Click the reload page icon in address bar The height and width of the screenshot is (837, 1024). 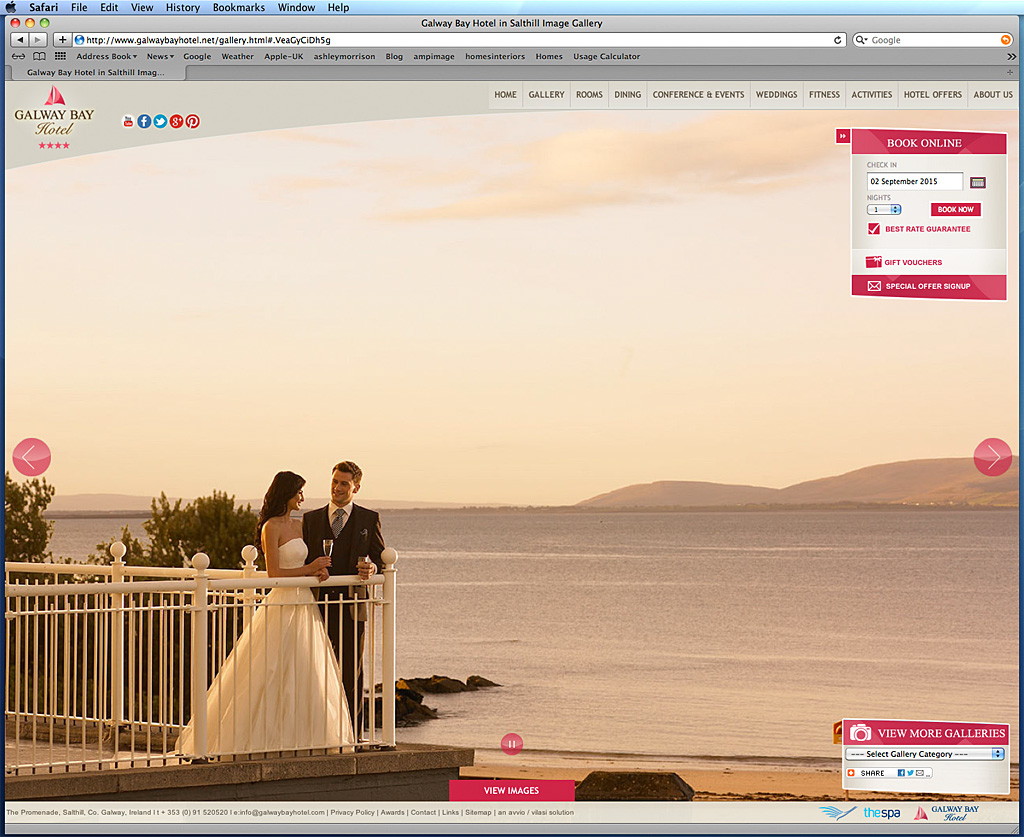[838, 40]
